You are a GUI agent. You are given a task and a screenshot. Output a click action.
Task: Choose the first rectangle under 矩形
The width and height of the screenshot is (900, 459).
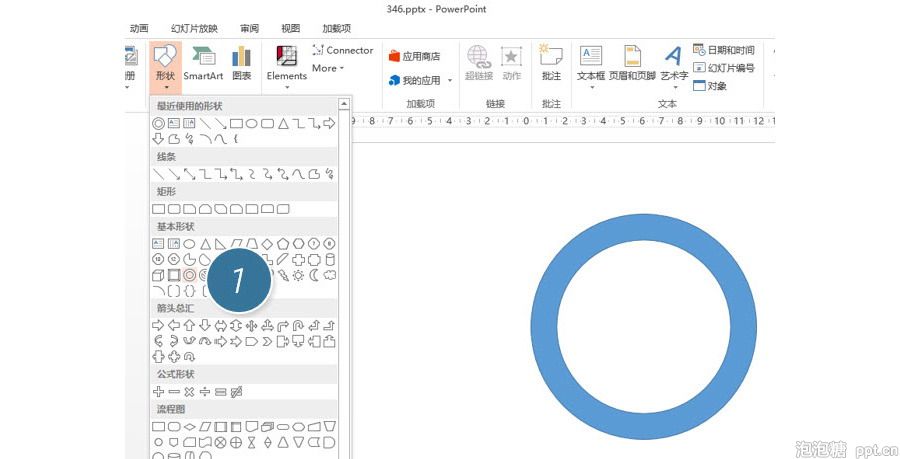coord(158,209)
